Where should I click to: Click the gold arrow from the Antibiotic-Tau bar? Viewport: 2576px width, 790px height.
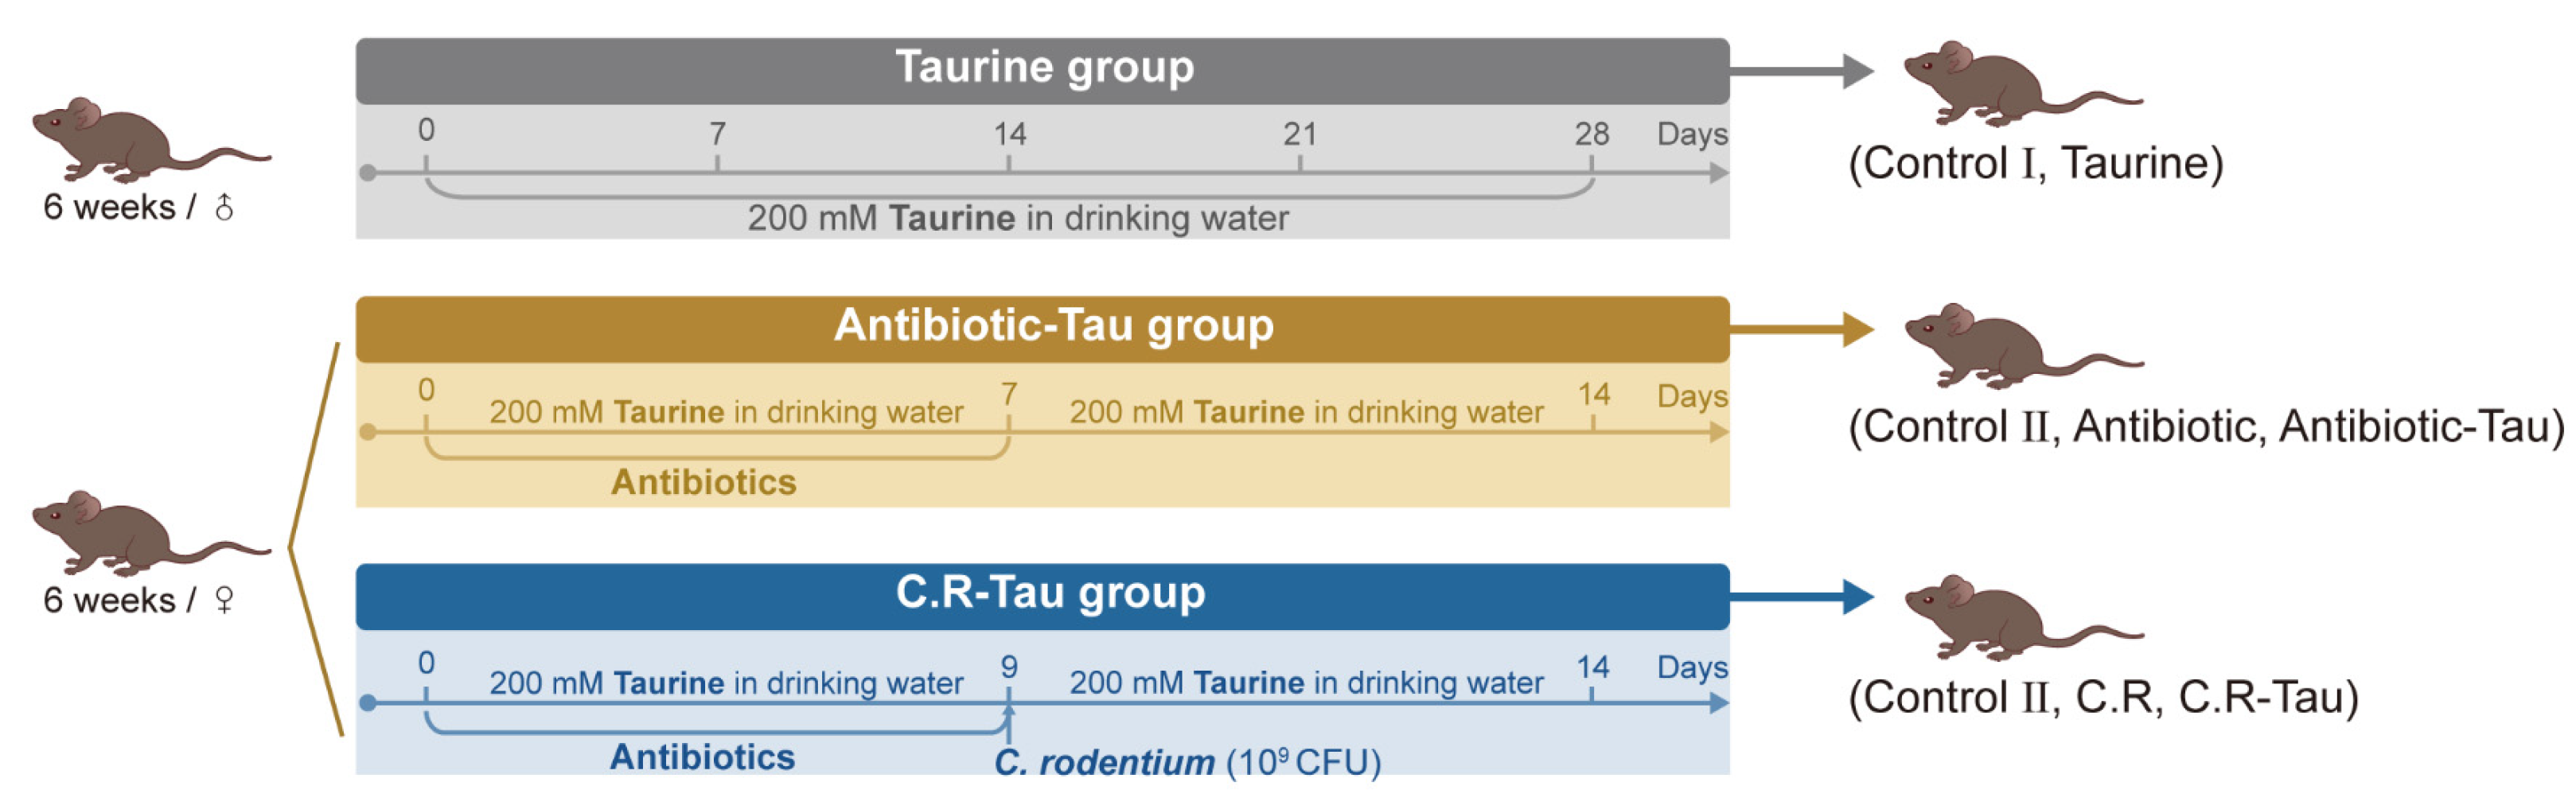[x=1800, y=329]
